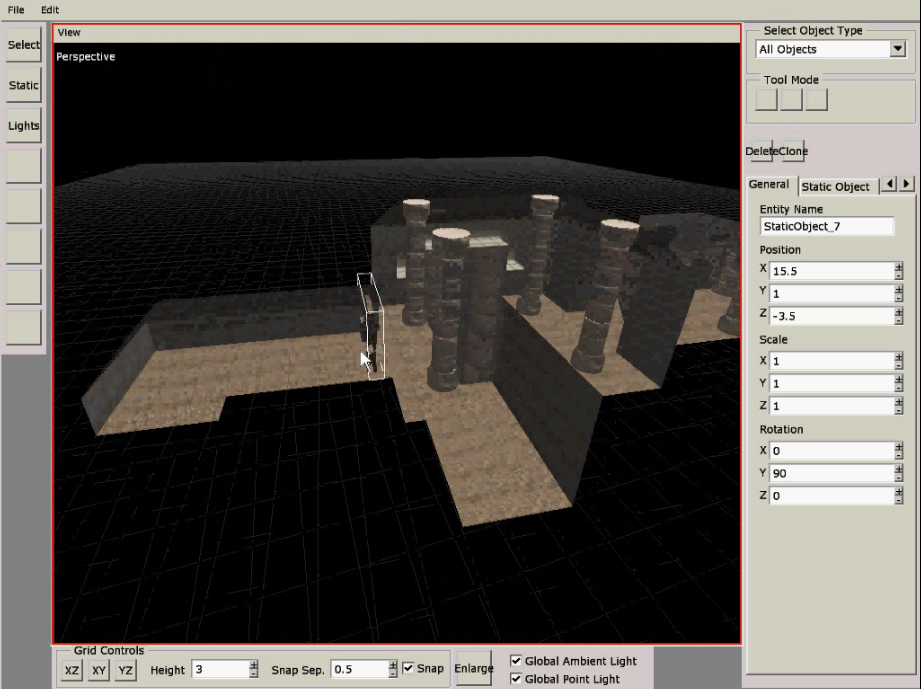Switch grid to YZ plane
The width and height of the screenshot is (921, 689).
125,670
